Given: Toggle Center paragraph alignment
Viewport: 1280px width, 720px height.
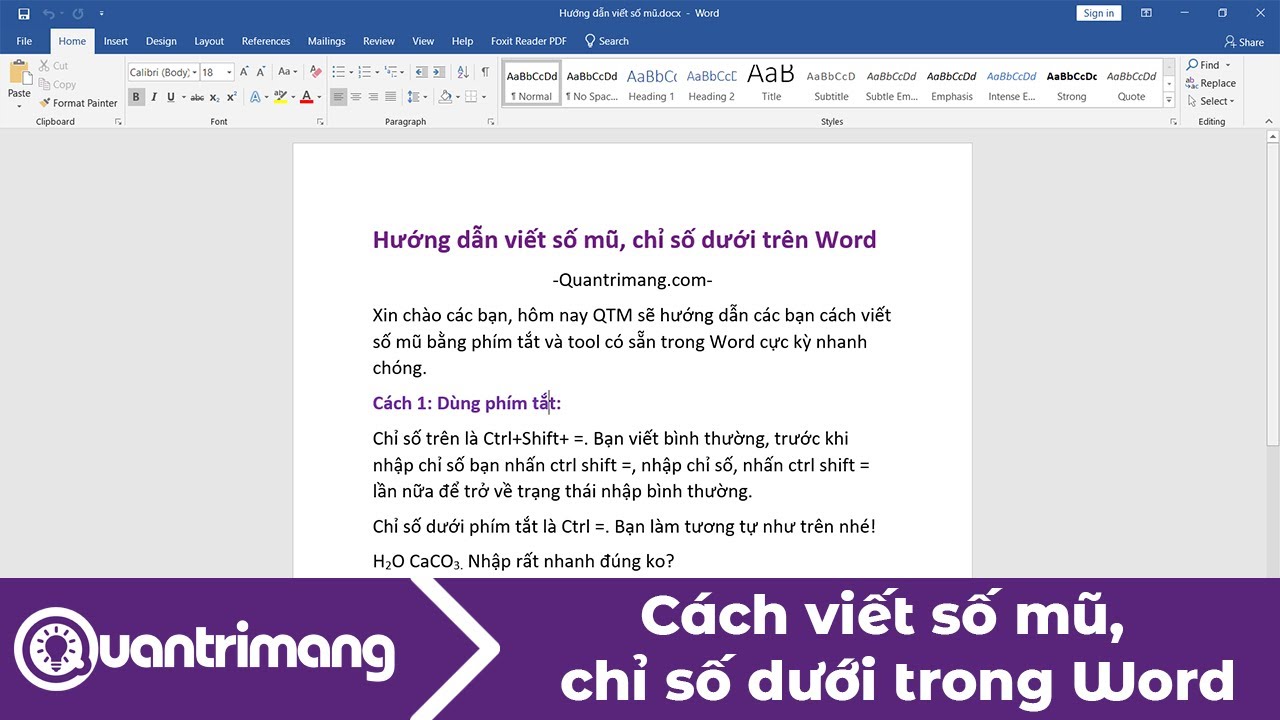Looking at the screenshot, I should [x=356, y=97].
